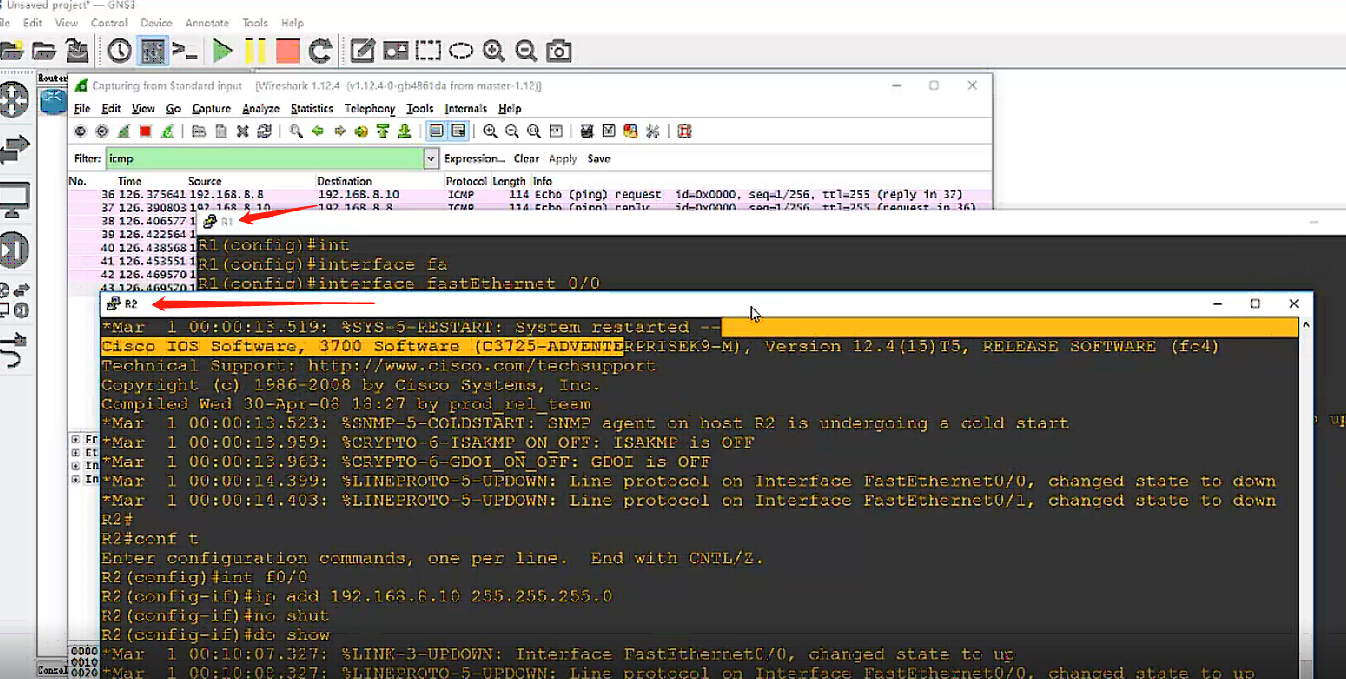The image size is (1346, 679).
Task: Open Wireshark Capture menu
Action: point(211,108)
